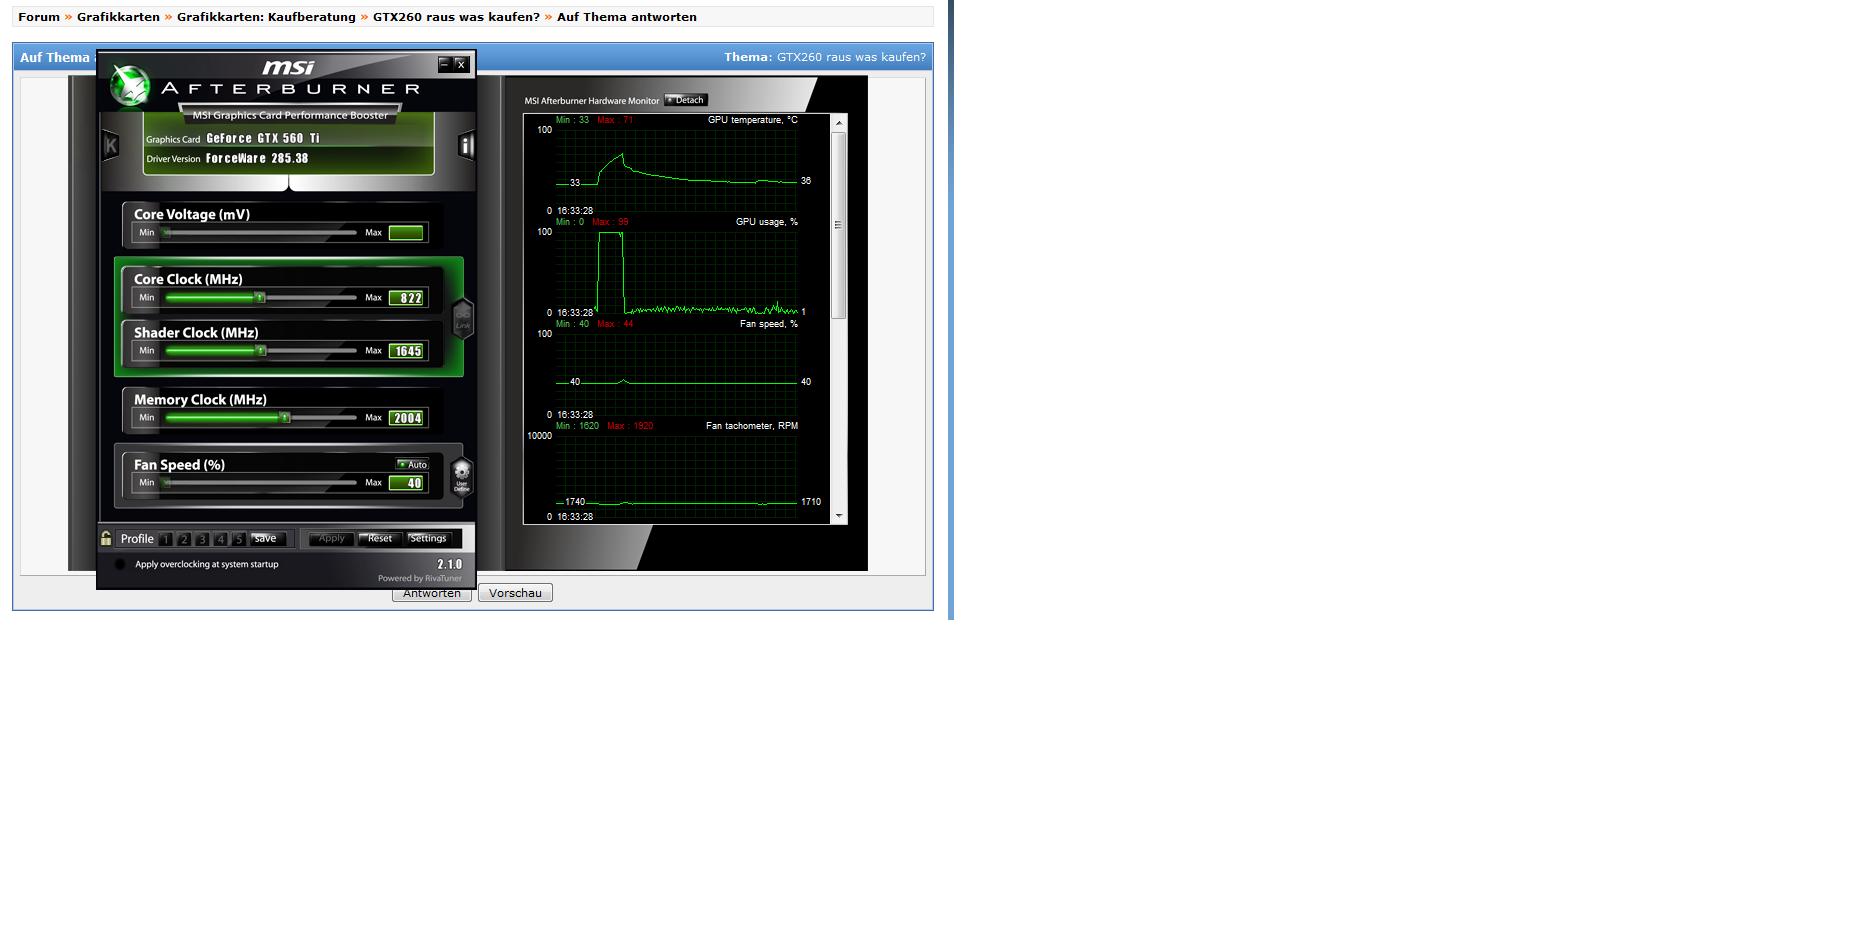Click hardware monitor scrollbar down arrow
1858x927 pixels.
point(839,516)
